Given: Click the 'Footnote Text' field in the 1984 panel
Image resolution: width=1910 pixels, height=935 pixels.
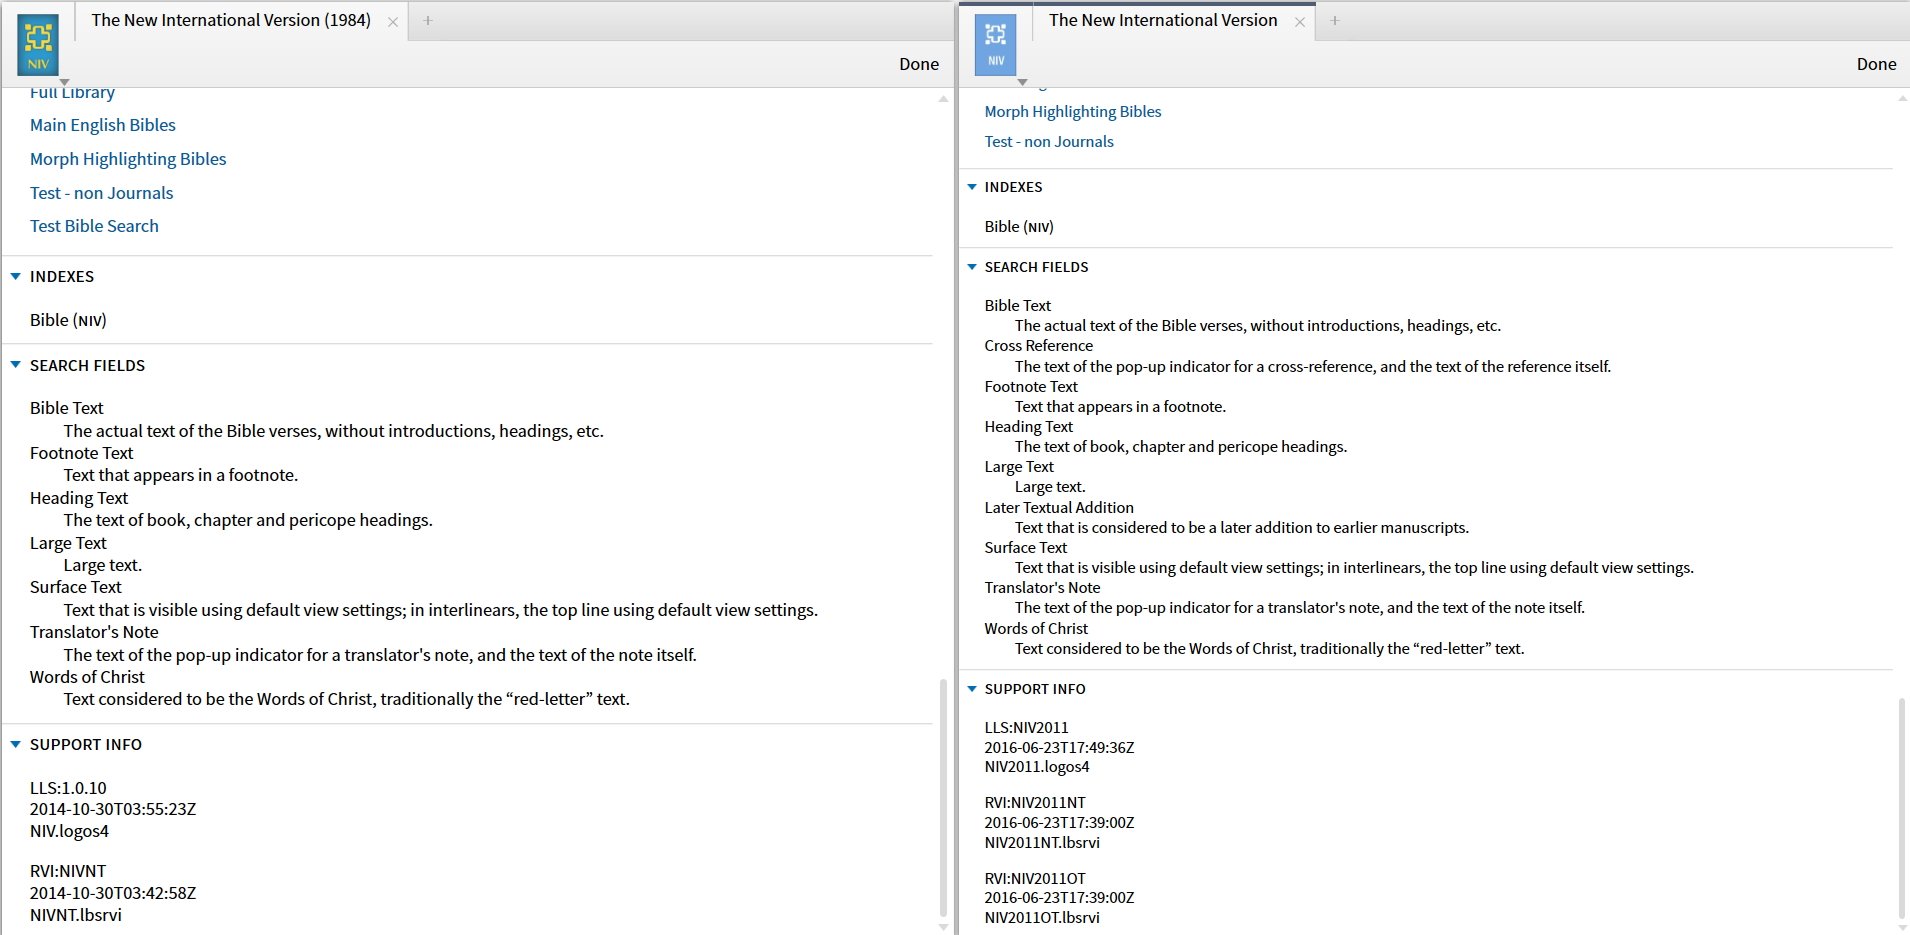Looking at the screenshot, I should 81,453.
